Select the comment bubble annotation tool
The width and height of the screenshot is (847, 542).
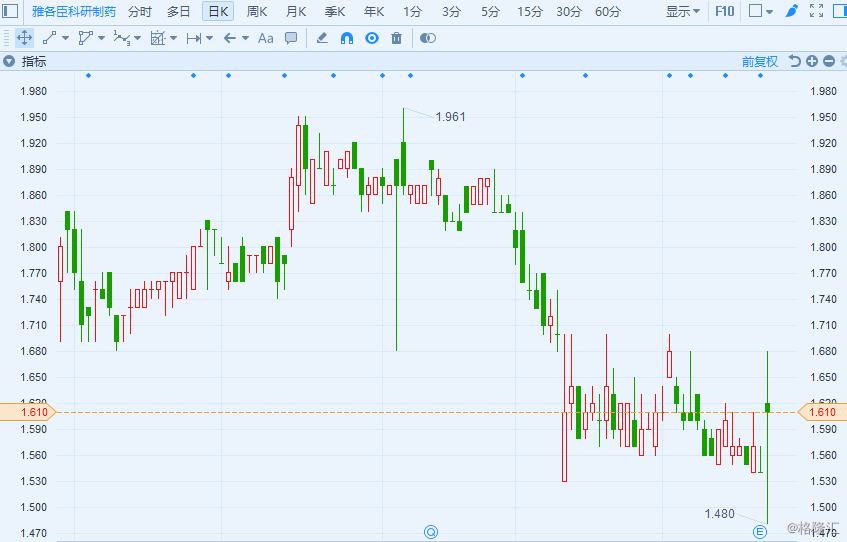(x=291, y=38)
